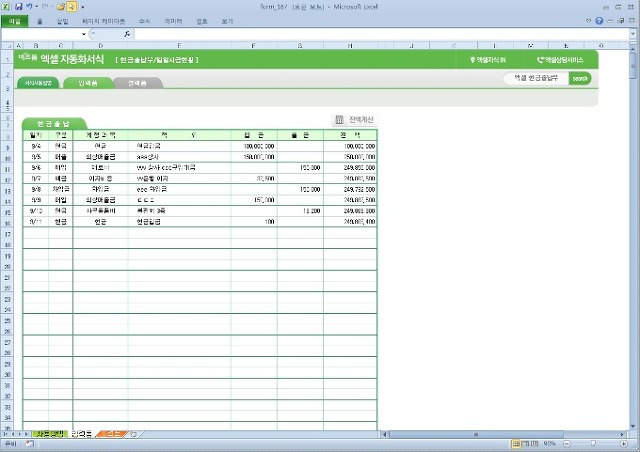Click the 9/11 date cell
Image resolution: width=640 pixels, height=452 pixels.
[x=36, y=222]
